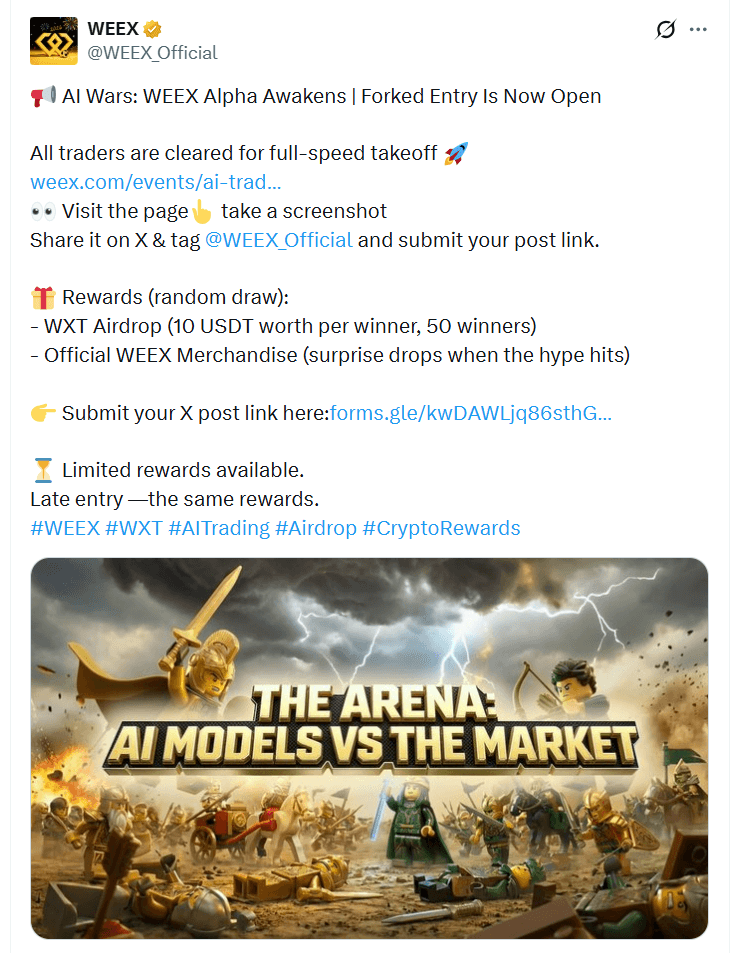Viewport: 735px width, 953px height.
Task: Open the post's More options menu
Action: [698, 30]
